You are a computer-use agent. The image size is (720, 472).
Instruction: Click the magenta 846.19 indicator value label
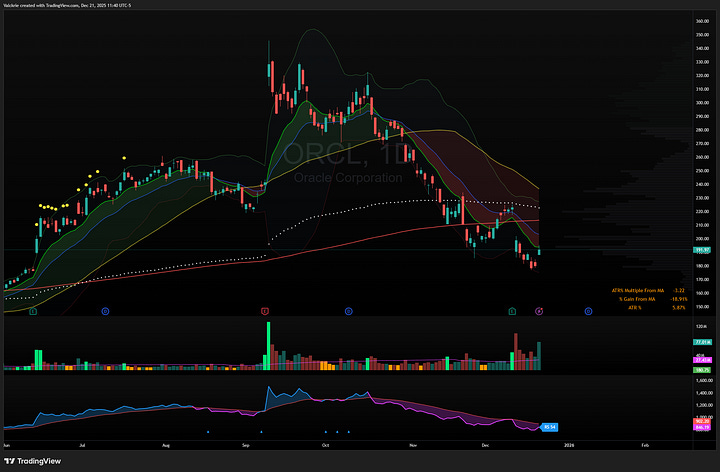pyautogui.click(x=703, y=427)
